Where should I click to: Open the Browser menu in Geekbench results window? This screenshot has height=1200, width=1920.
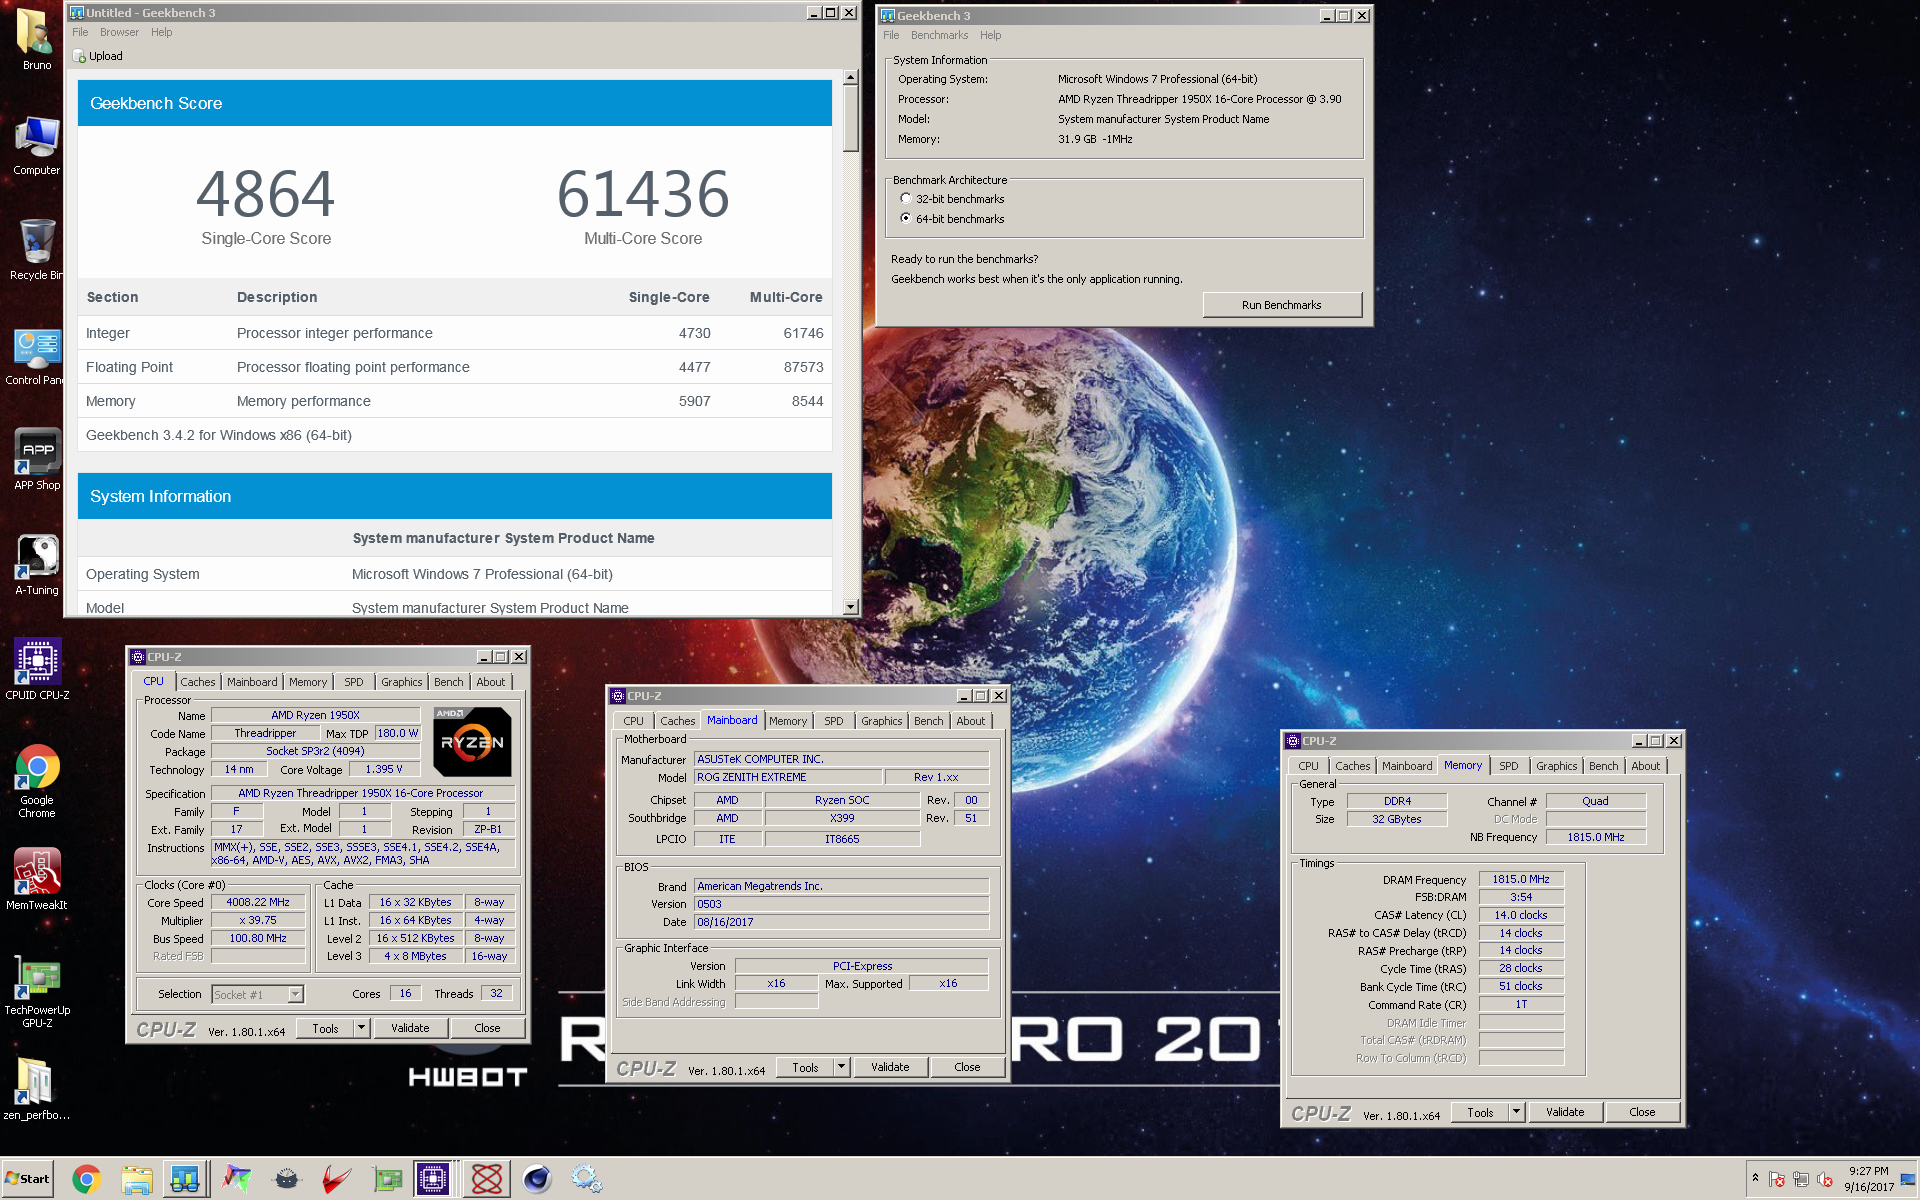tap(119, 32)
